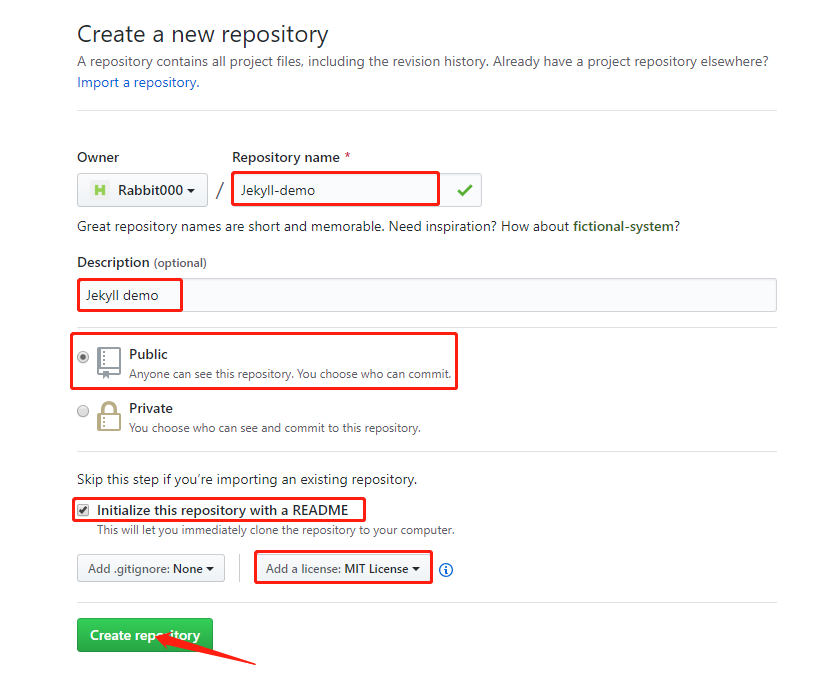
Task: Click the Create a new repository heading
Action: (x=203, y=34)
